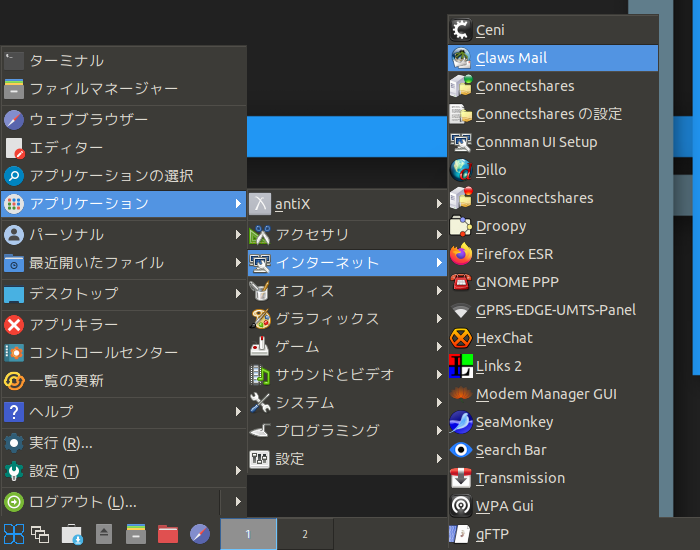The width and height of the screenshot is (700, 550).
Task: Click the ファイルマネージャー menu entry
Action: [124, 89]
